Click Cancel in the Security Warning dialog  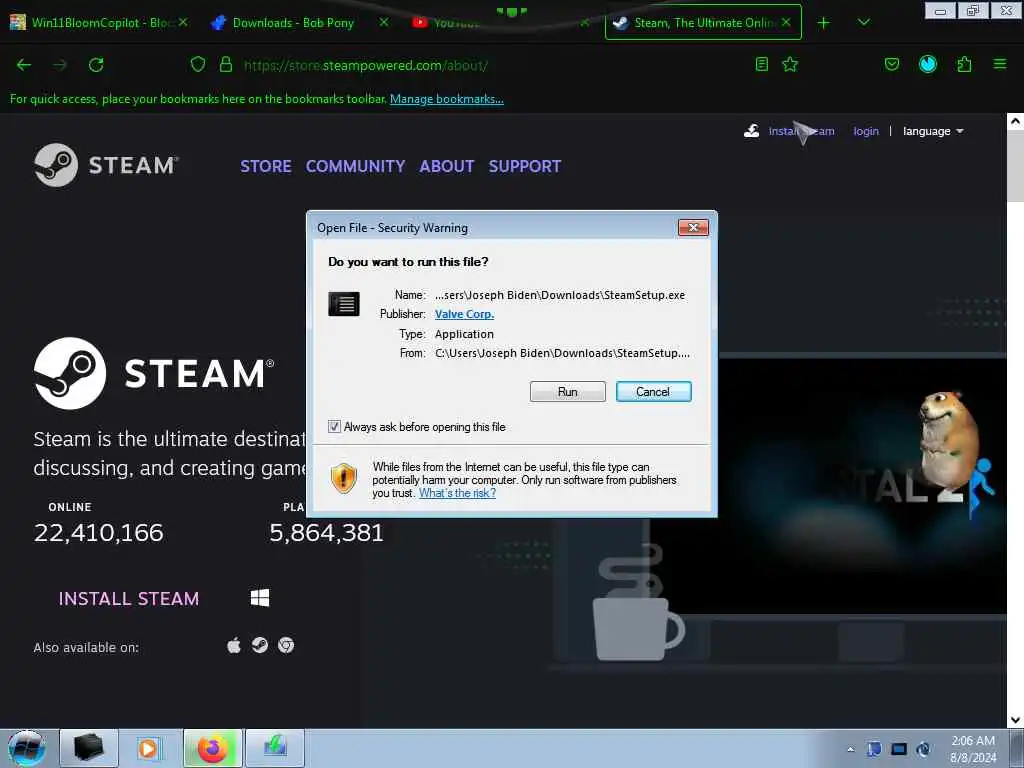coord(653,392)
